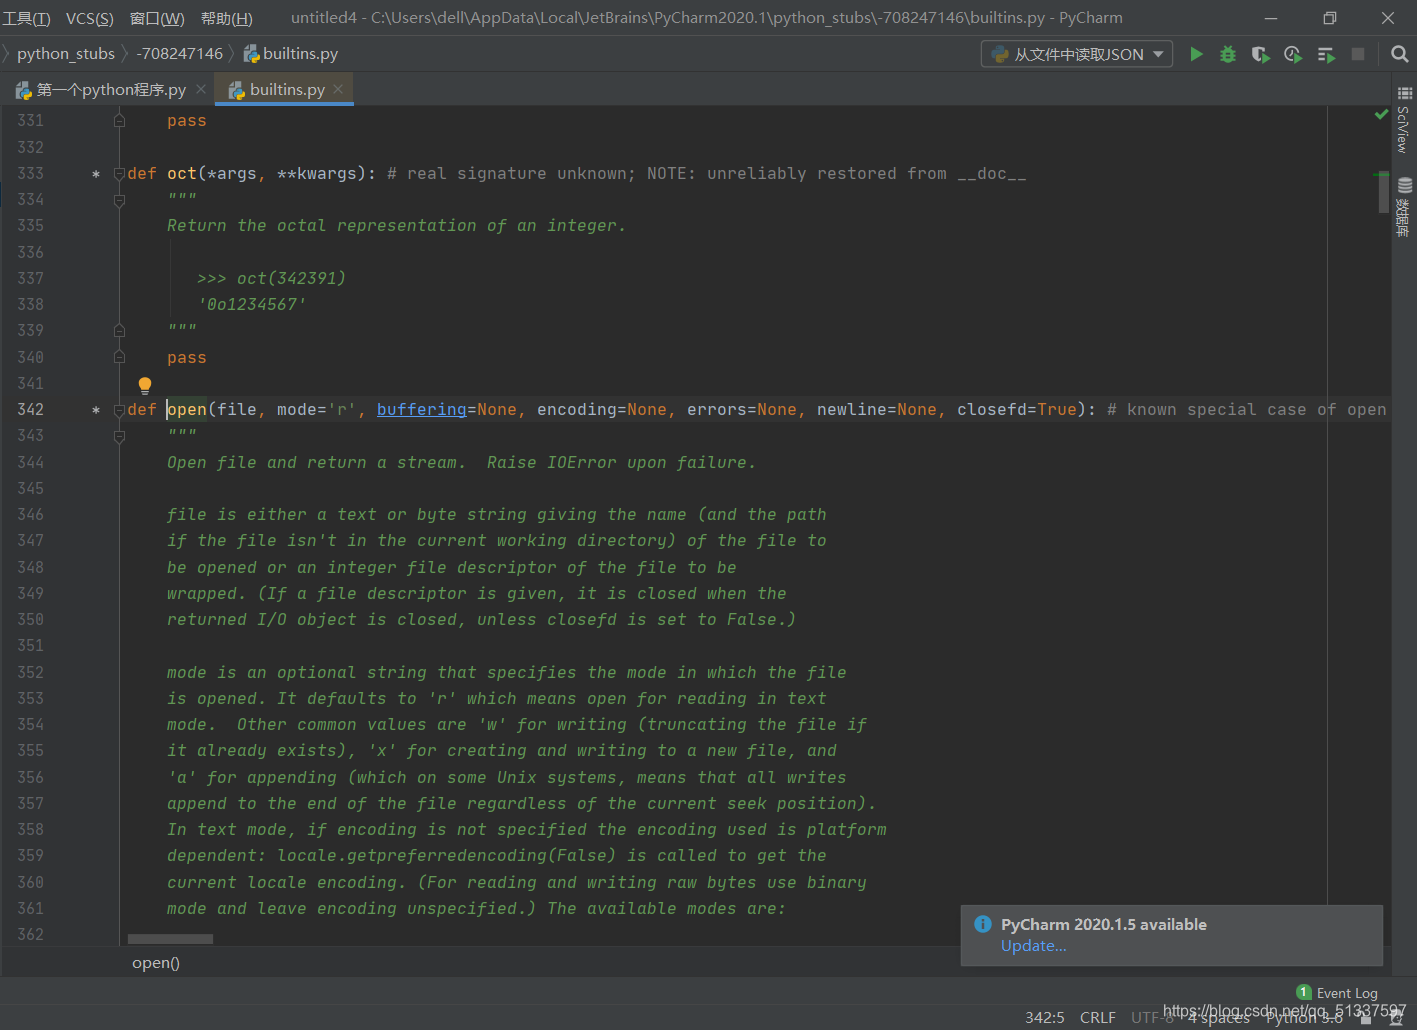The image size is (1417, 1030).
Task: Click the info icon in update notification
Action: click(x=983, y=924)
